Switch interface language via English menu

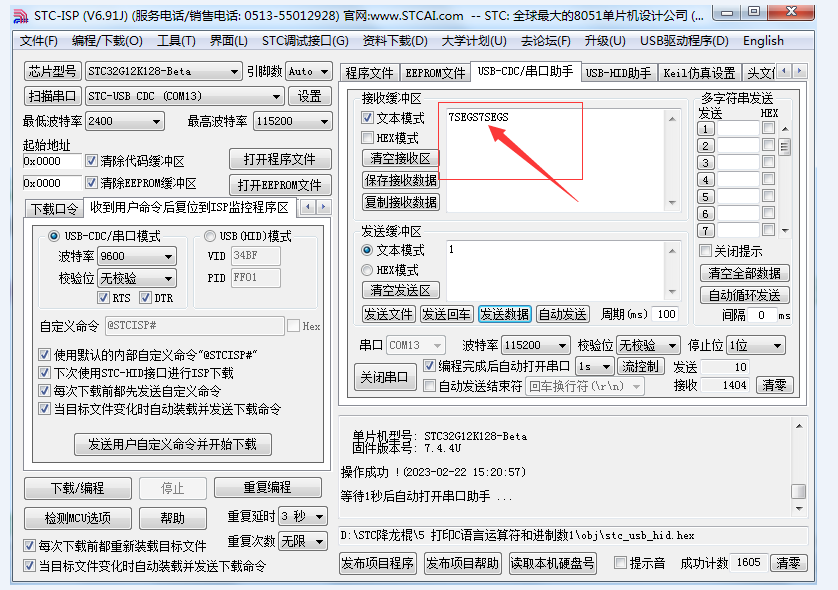coord(763,41)
